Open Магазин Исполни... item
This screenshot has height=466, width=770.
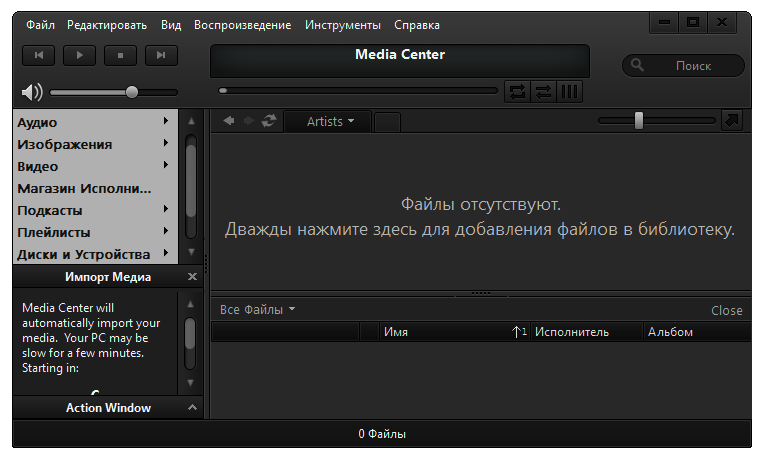coord(84,189)
